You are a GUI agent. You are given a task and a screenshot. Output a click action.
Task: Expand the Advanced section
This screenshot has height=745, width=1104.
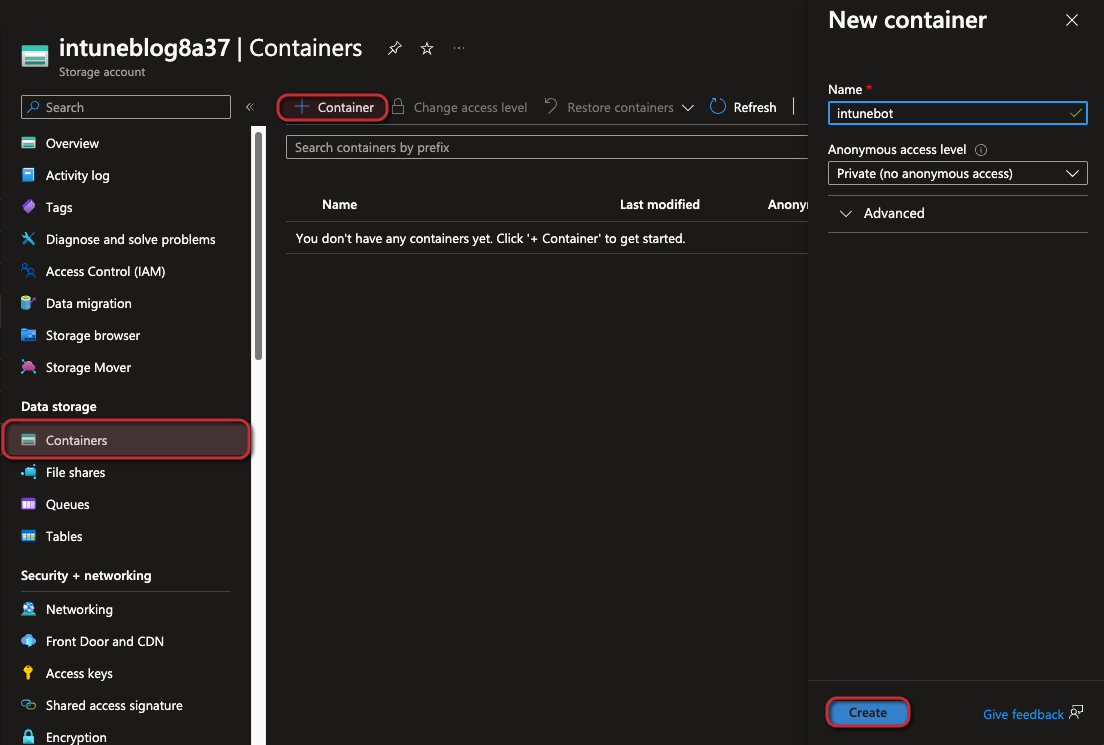coord(894,213)
